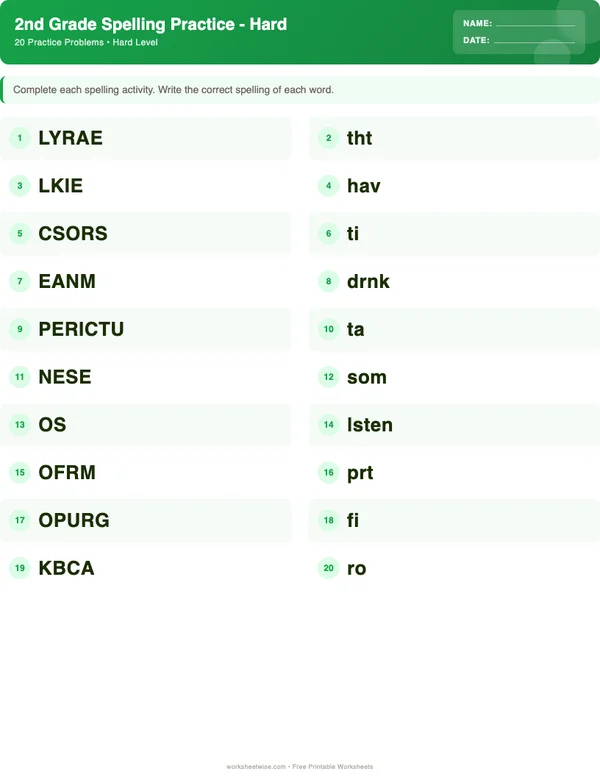Click the incomplete word drnk
The width and height of the screenshot is (600, 776).
[x=368, y=282]
